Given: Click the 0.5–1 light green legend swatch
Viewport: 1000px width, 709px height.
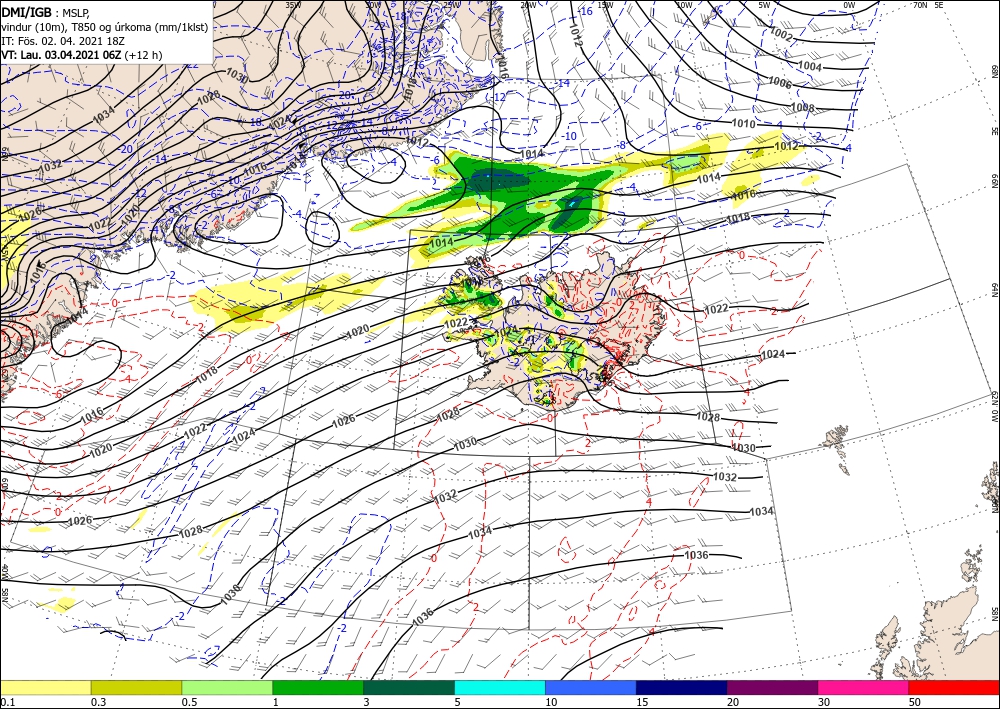Looking at the screenshot, I should (227, 687).
